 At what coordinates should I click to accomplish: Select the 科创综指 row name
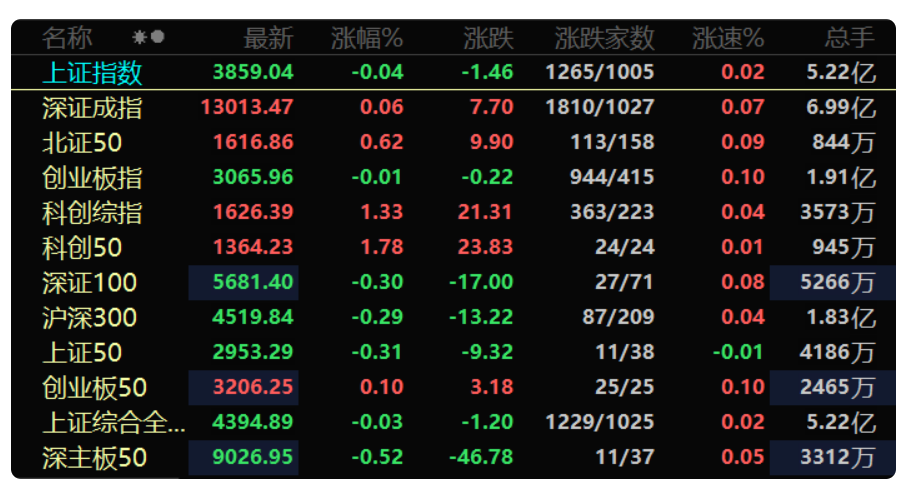tap(92, 213)
